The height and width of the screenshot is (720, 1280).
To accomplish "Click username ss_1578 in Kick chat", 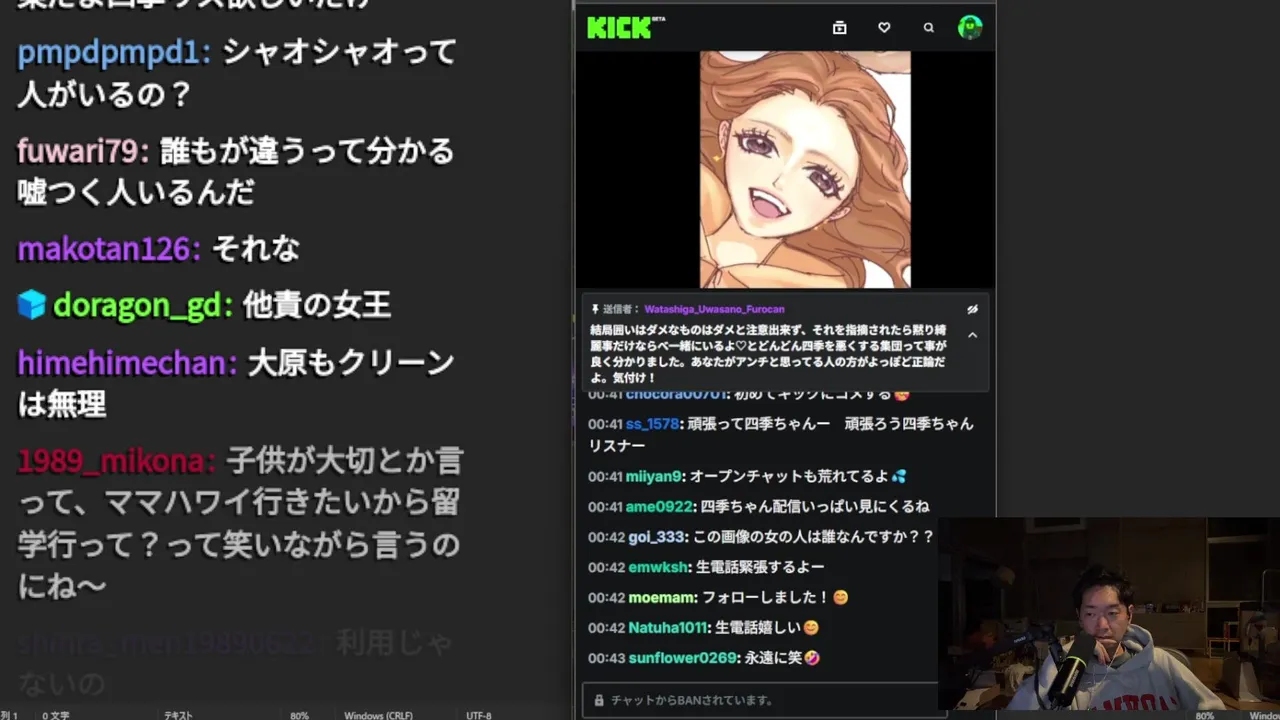I will (x=653, y=424).
